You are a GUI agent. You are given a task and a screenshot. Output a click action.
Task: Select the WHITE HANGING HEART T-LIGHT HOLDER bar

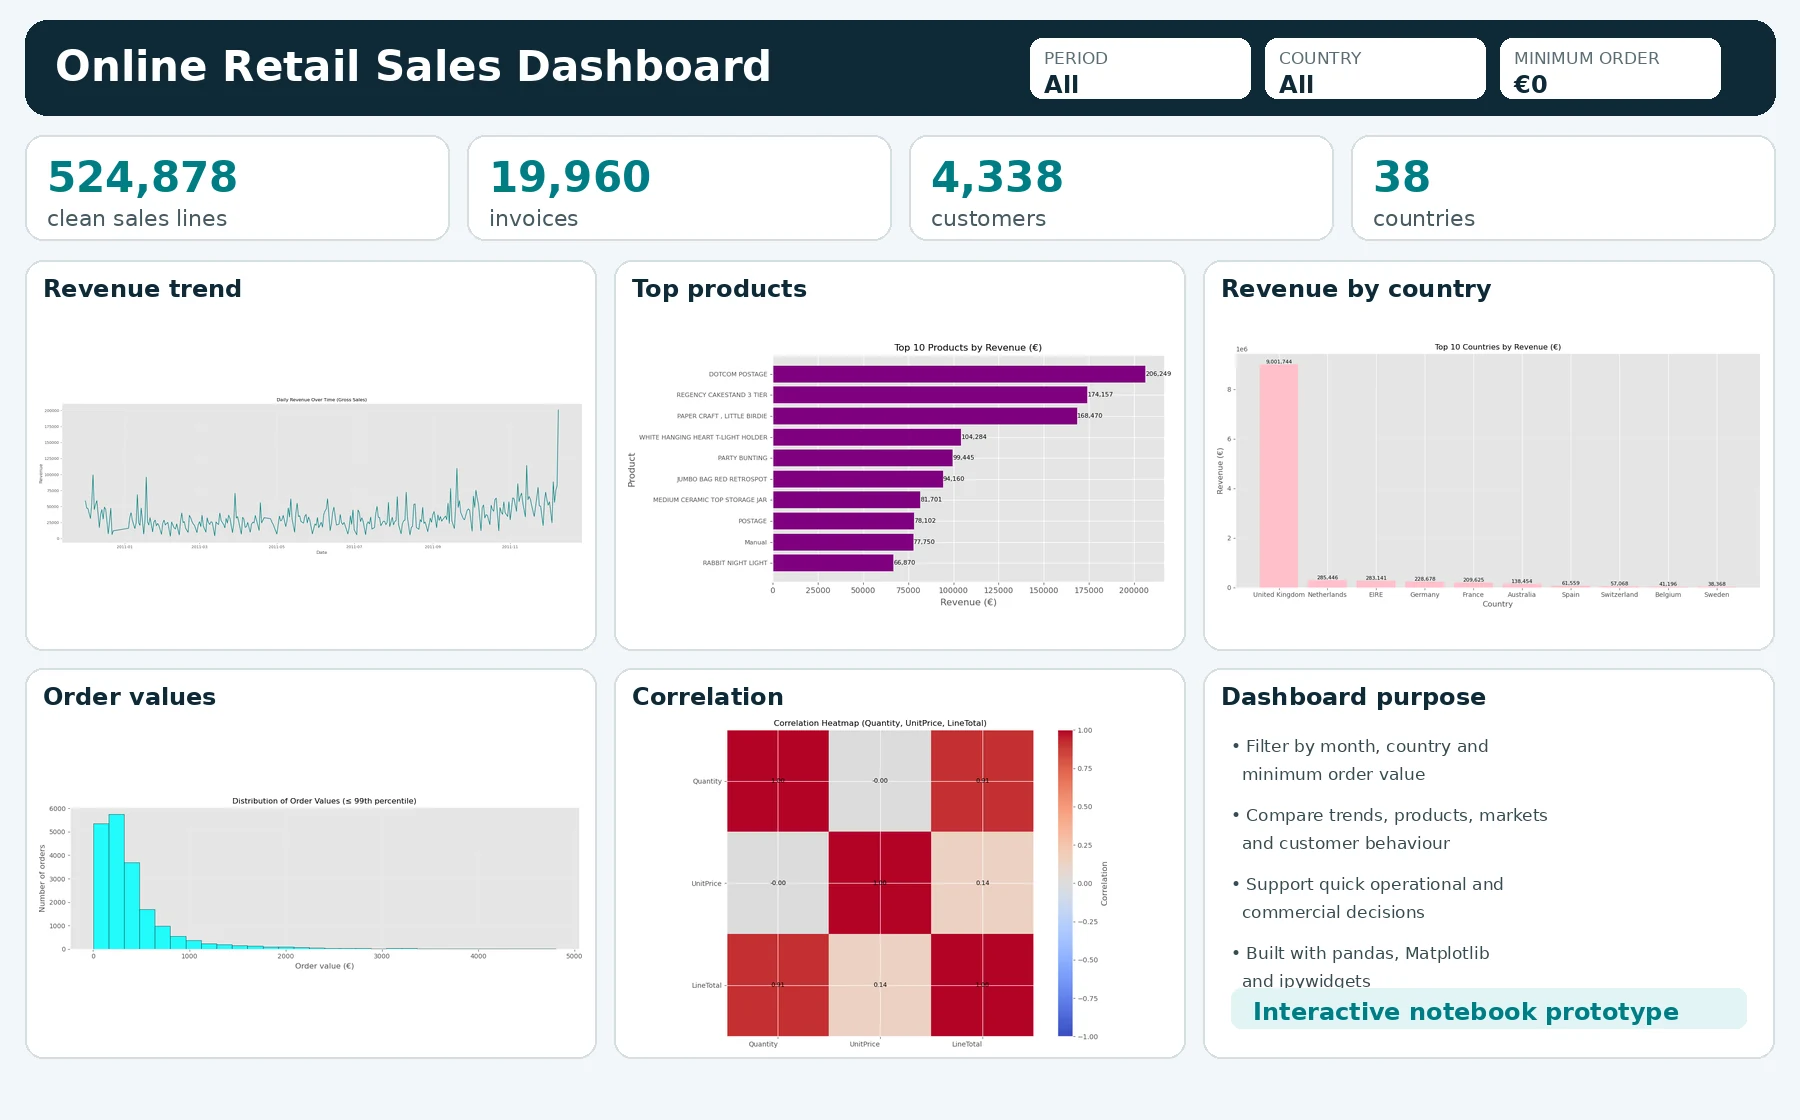pyautogui.click(x=867, y=437)
